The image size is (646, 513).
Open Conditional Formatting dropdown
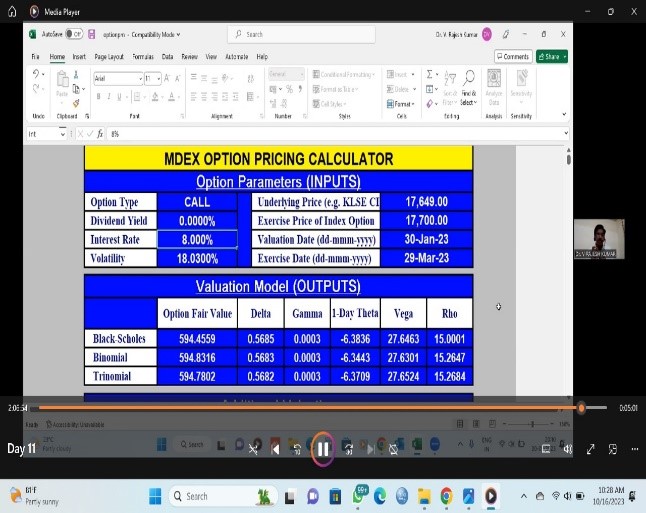point(344,75)
